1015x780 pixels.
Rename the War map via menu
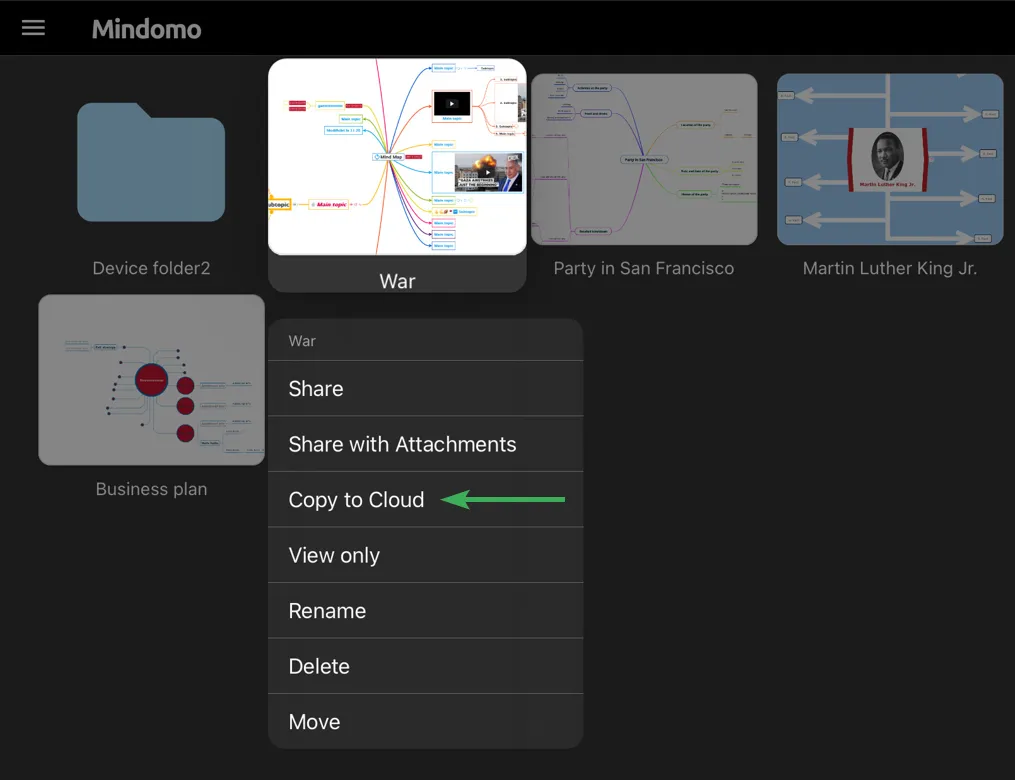coord(327,611)
